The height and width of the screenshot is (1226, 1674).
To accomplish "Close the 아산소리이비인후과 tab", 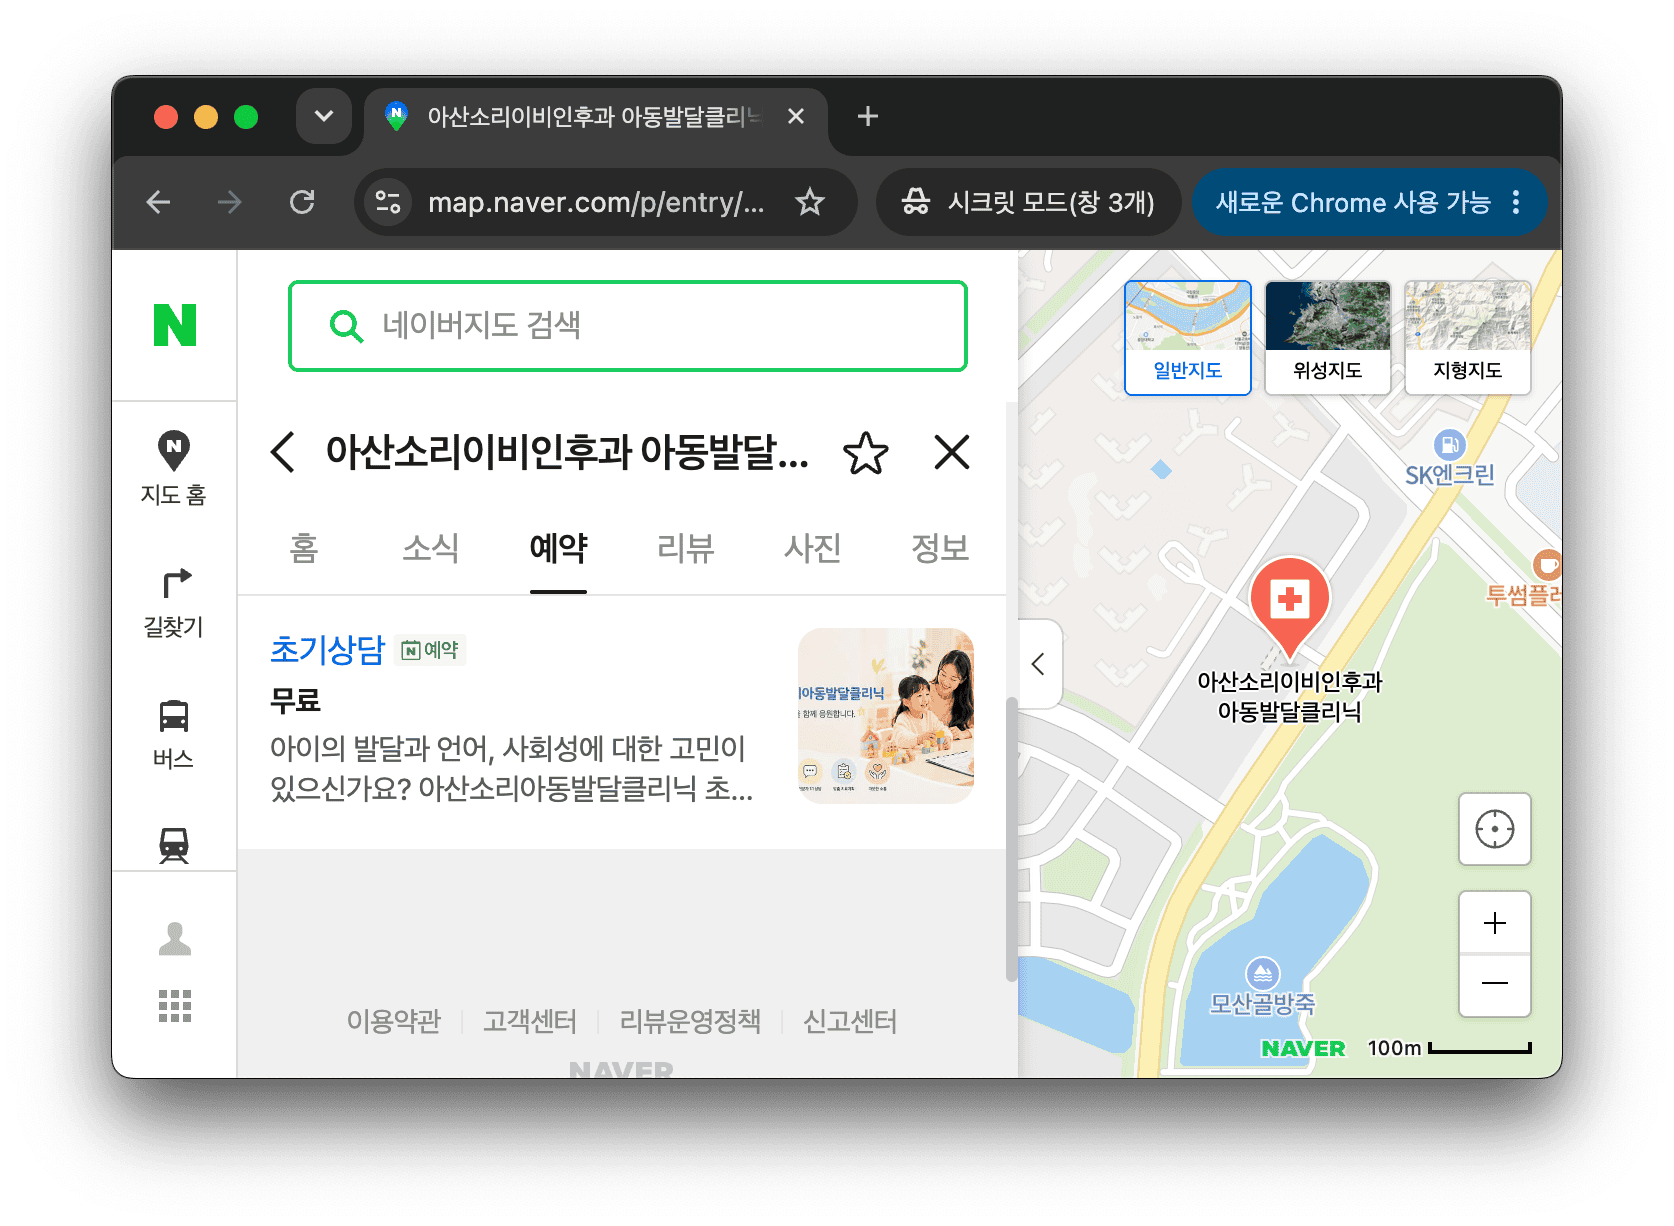I will pos(796,117).
